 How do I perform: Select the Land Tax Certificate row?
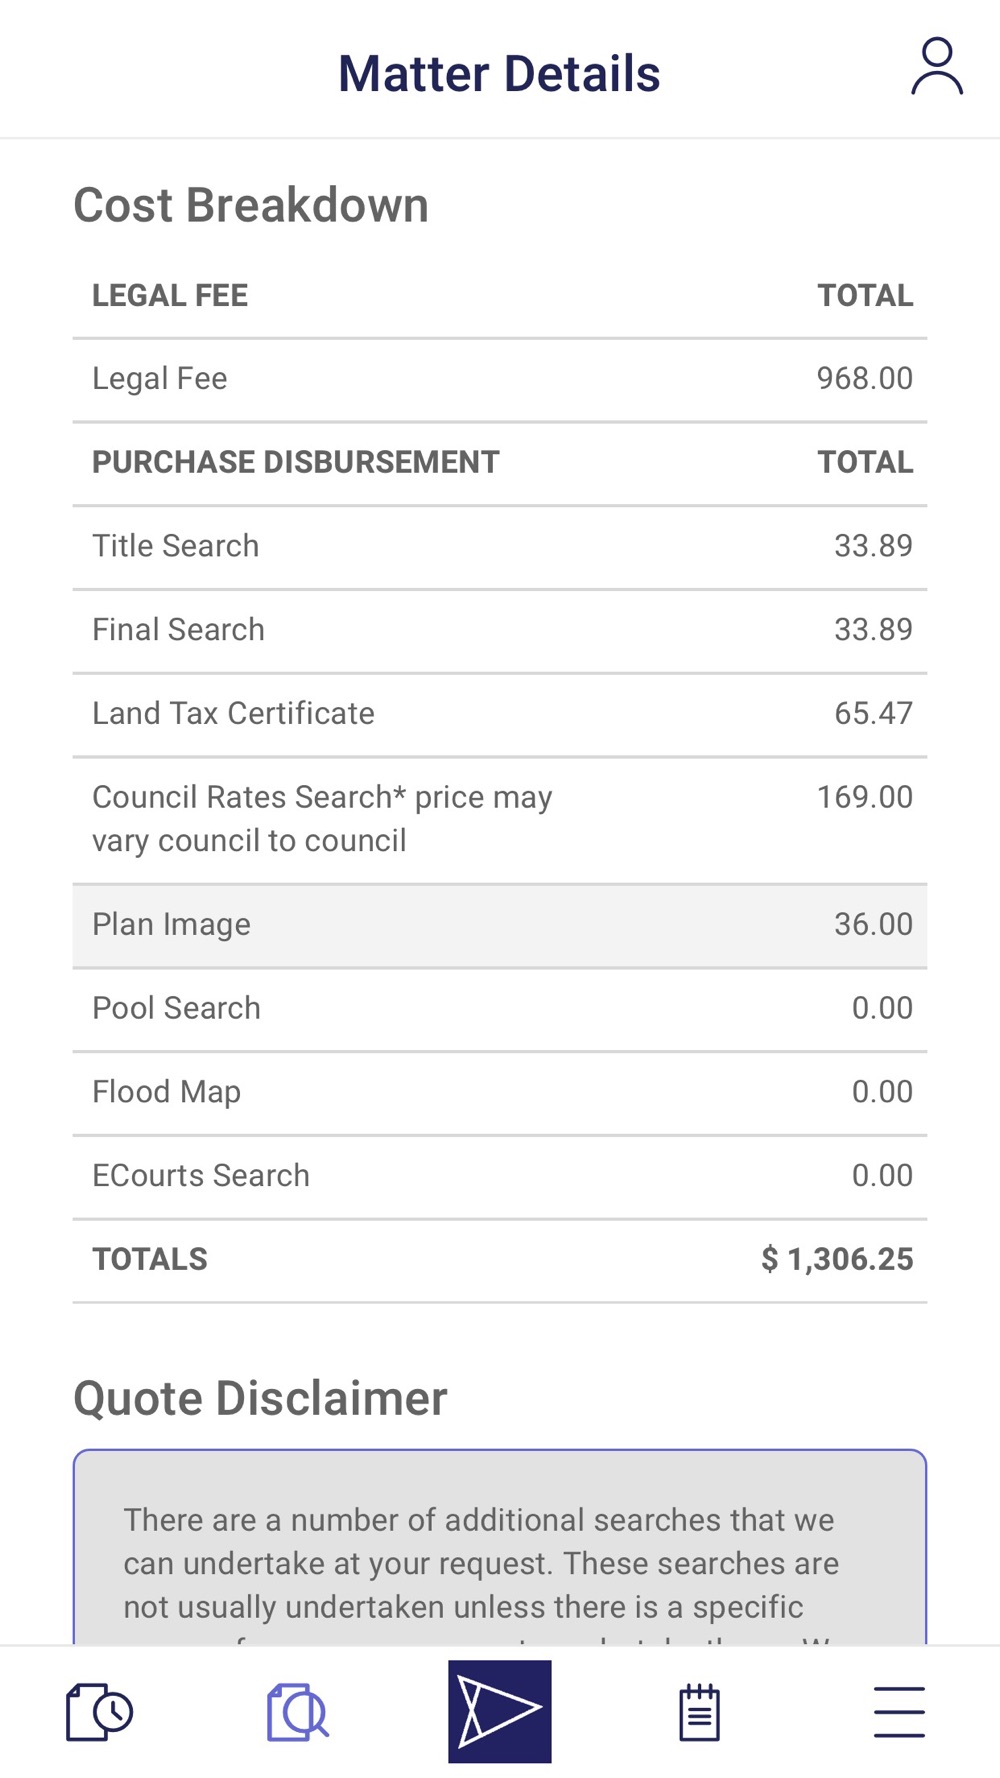[500, 714]
